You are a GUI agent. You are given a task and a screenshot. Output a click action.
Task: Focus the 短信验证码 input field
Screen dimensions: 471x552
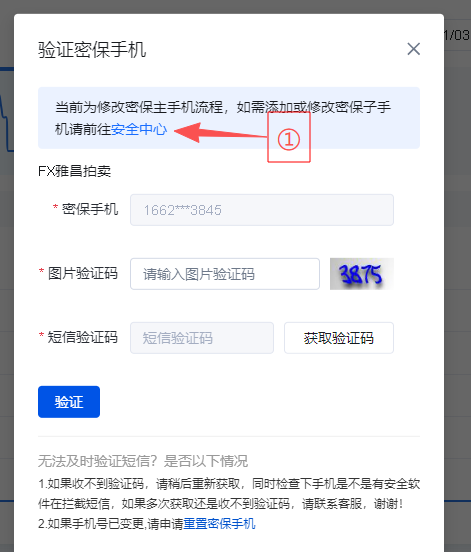pos(202,338)
